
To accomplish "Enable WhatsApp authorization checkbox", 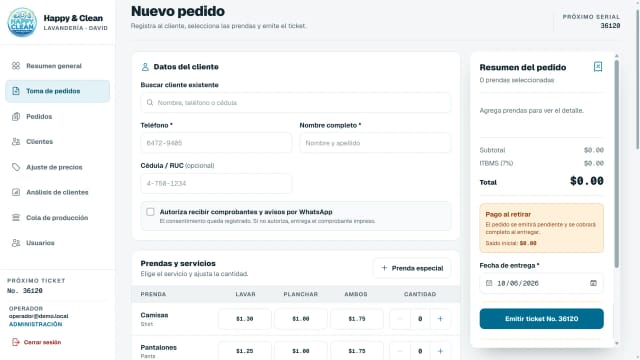I will point(150,212).
